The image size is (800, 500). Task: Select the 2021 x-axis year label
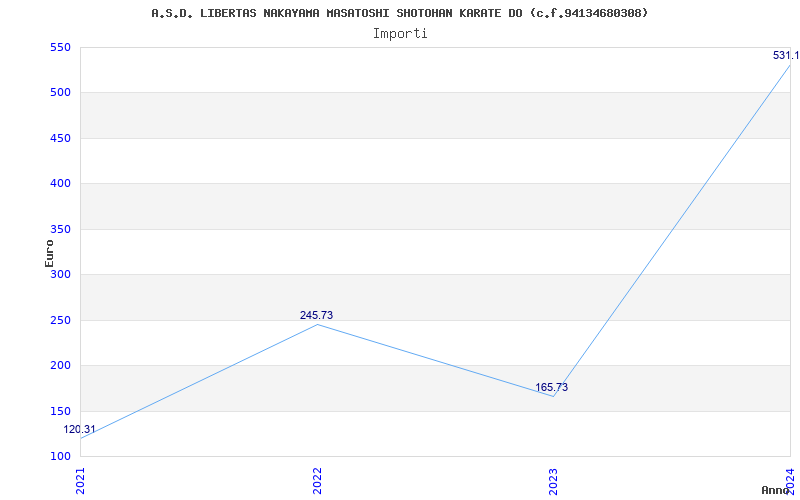click(x=80, y=482)
